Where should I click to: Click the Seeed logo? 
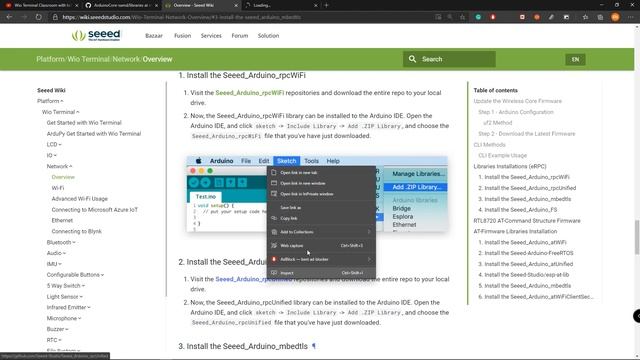coord(96,36)
